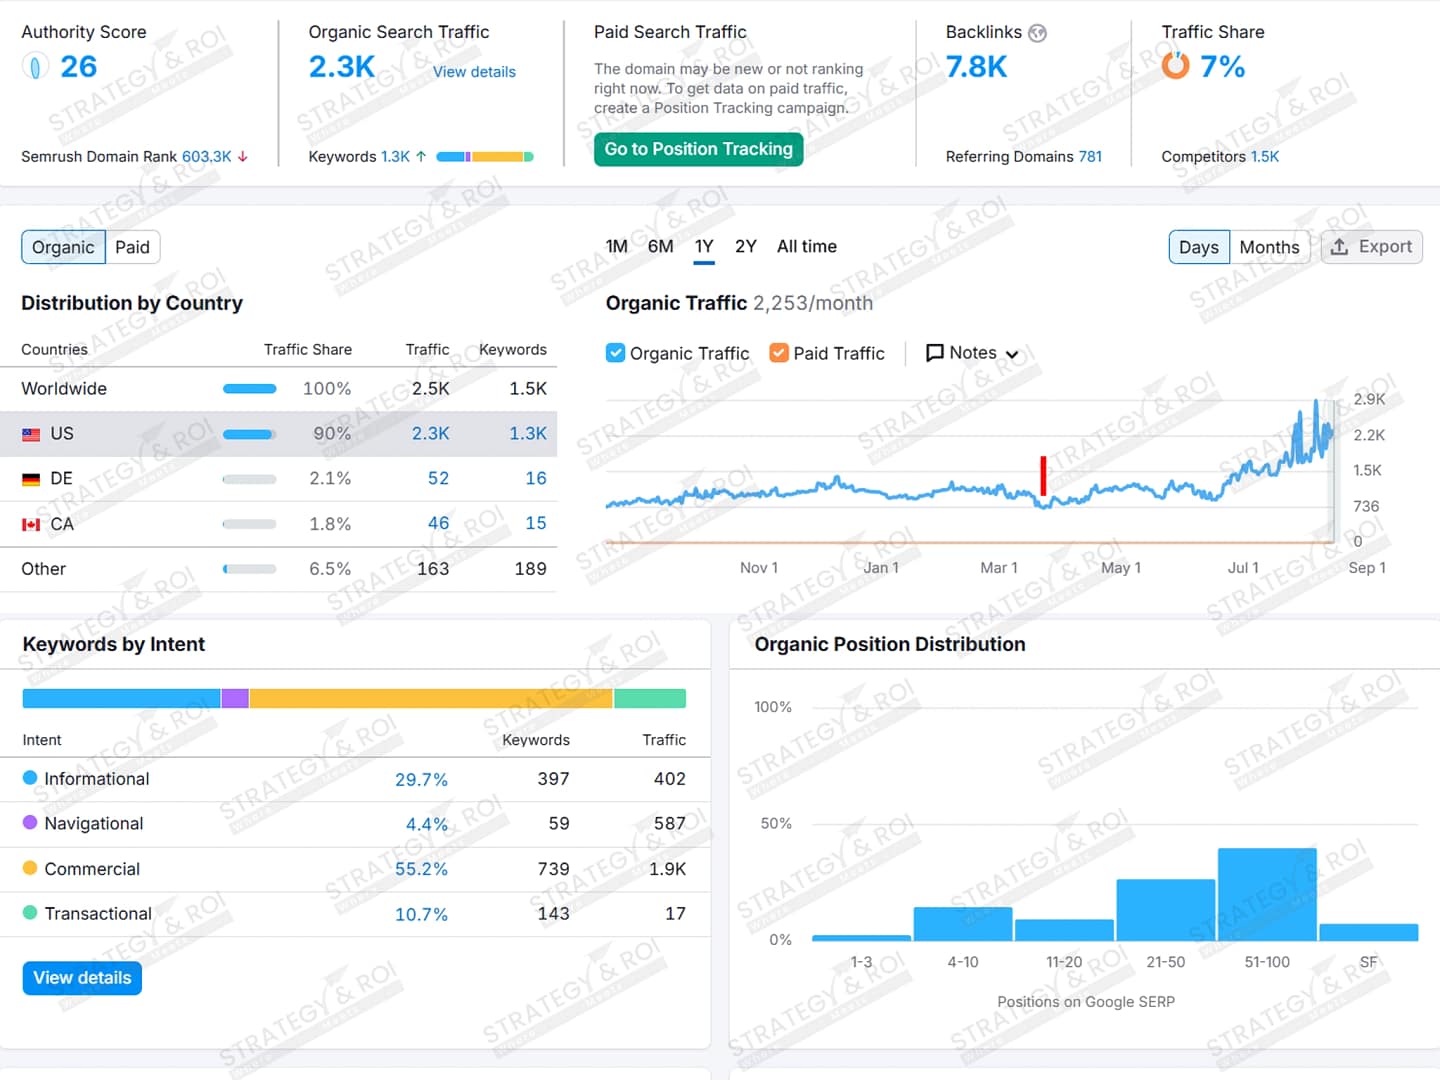This screenshot has height=1080, width=1440.
Task: Click the Traffic Share donut icon
Action: (1175, 66)
